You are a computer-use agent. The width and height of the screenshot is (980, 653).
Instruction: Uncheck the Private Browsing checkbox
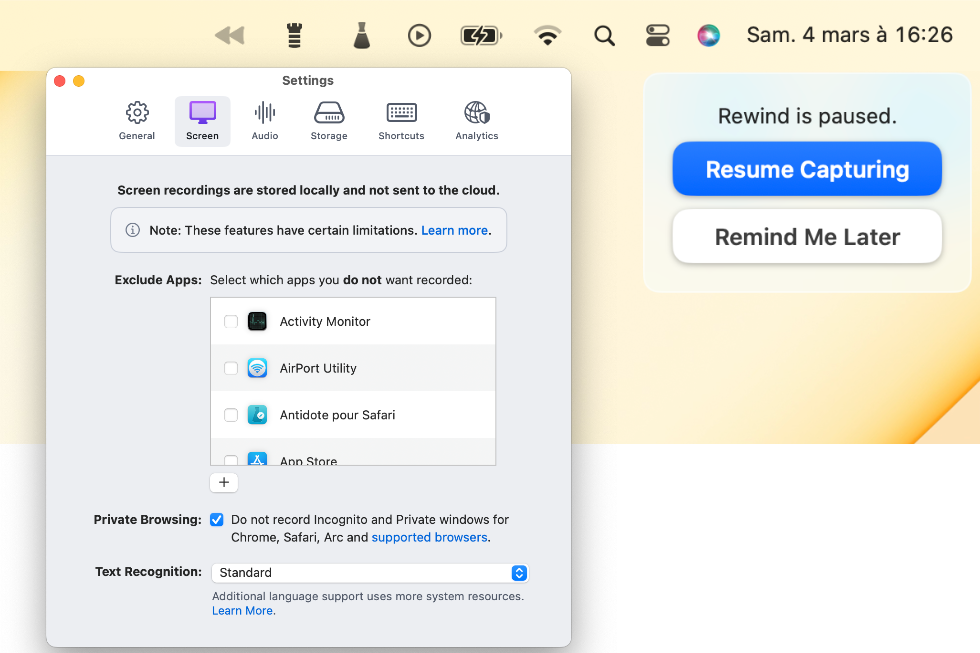(x=217, y=520)
